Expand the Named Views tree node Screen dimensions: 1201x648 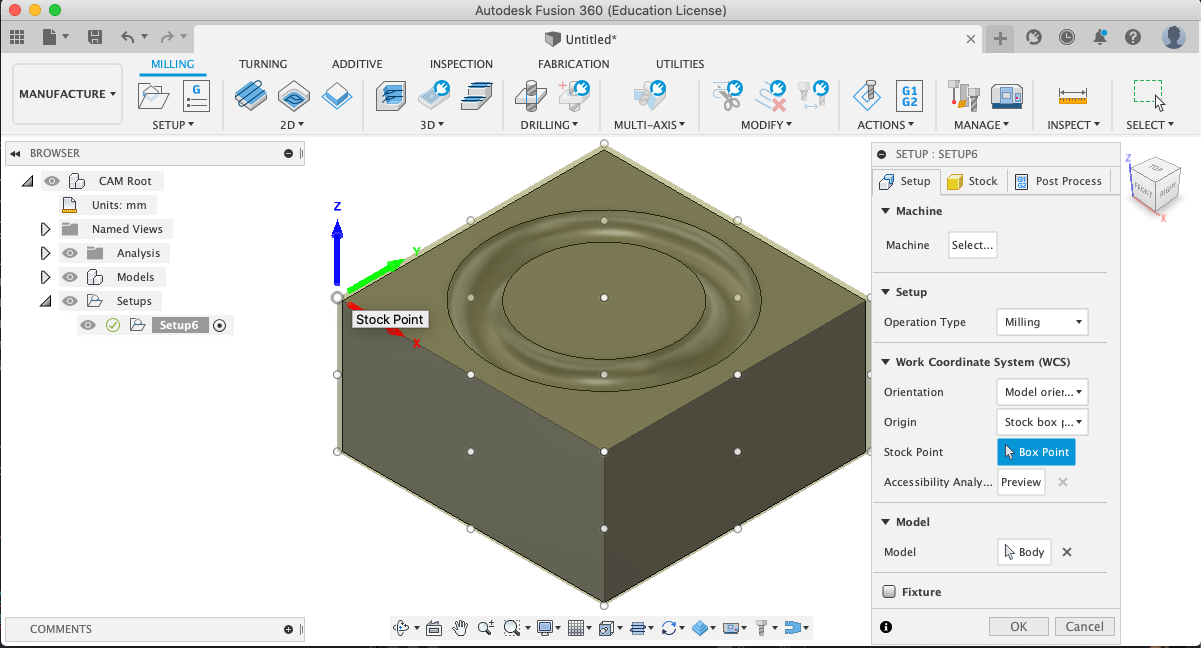pyautogui.click(x=45, y=229)
